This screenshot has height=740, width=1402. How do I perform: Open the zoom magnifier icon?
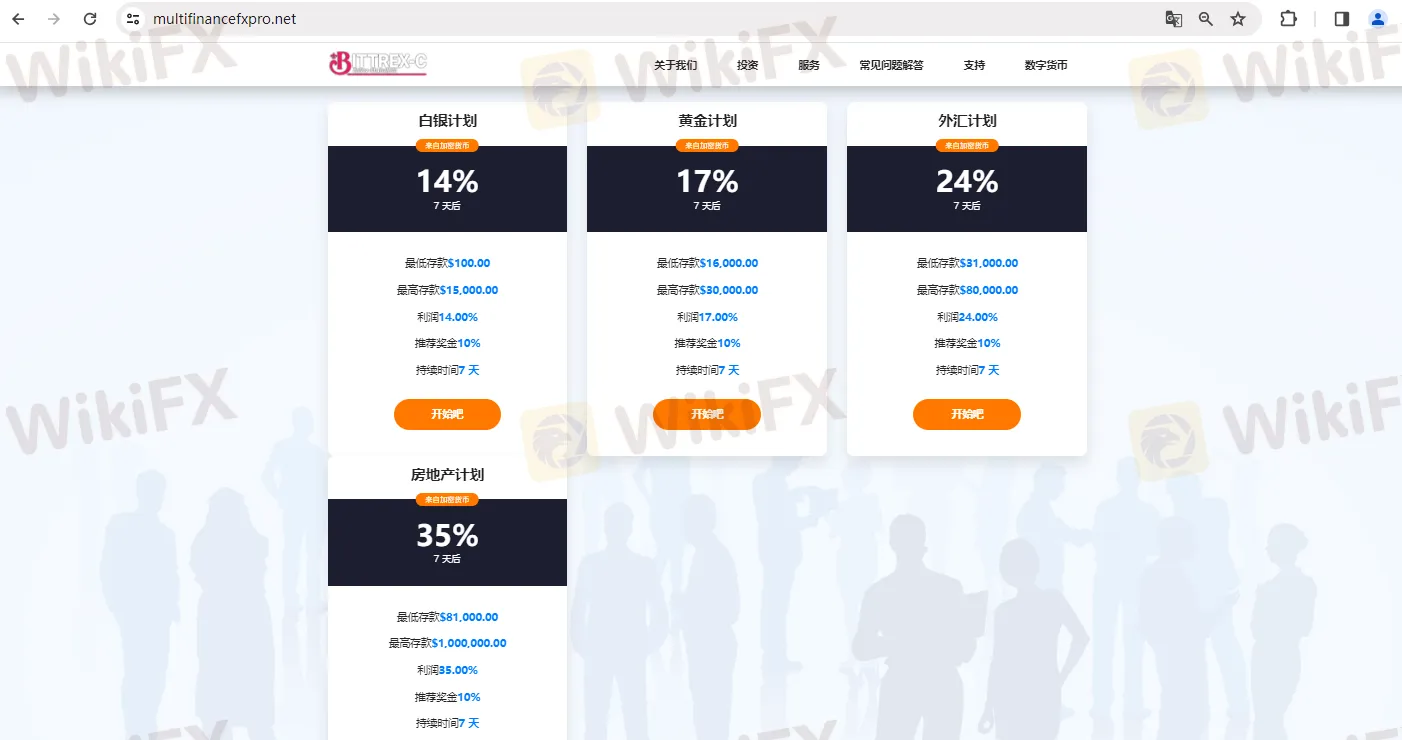pyautogui.click(x=1206, y=19)
